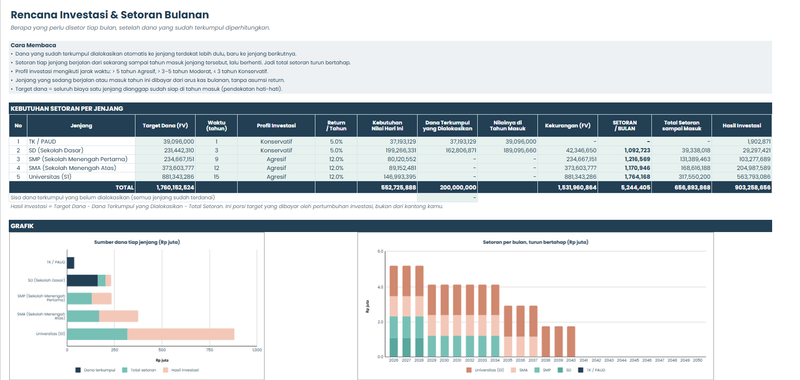Screen dimensions: 800x380
Task: Click the monthly deposit cell 1,092,723
Action: (x=625, y=150)
